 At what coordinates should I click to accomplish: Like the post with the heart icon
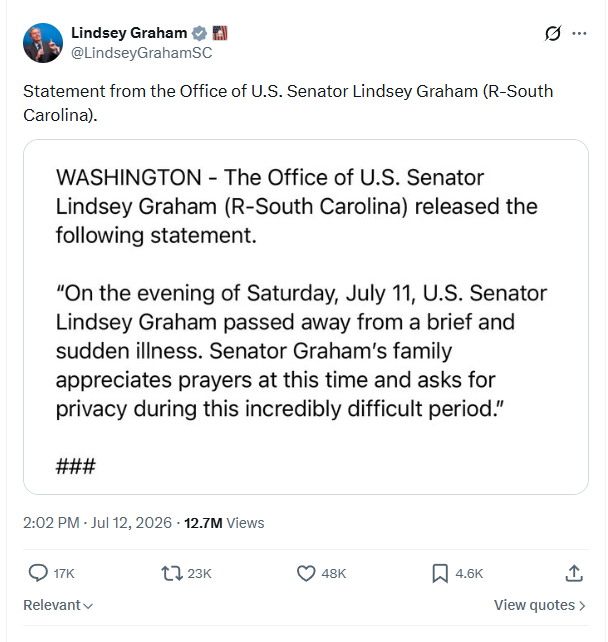pyautogui.click(x=306, y=573)
